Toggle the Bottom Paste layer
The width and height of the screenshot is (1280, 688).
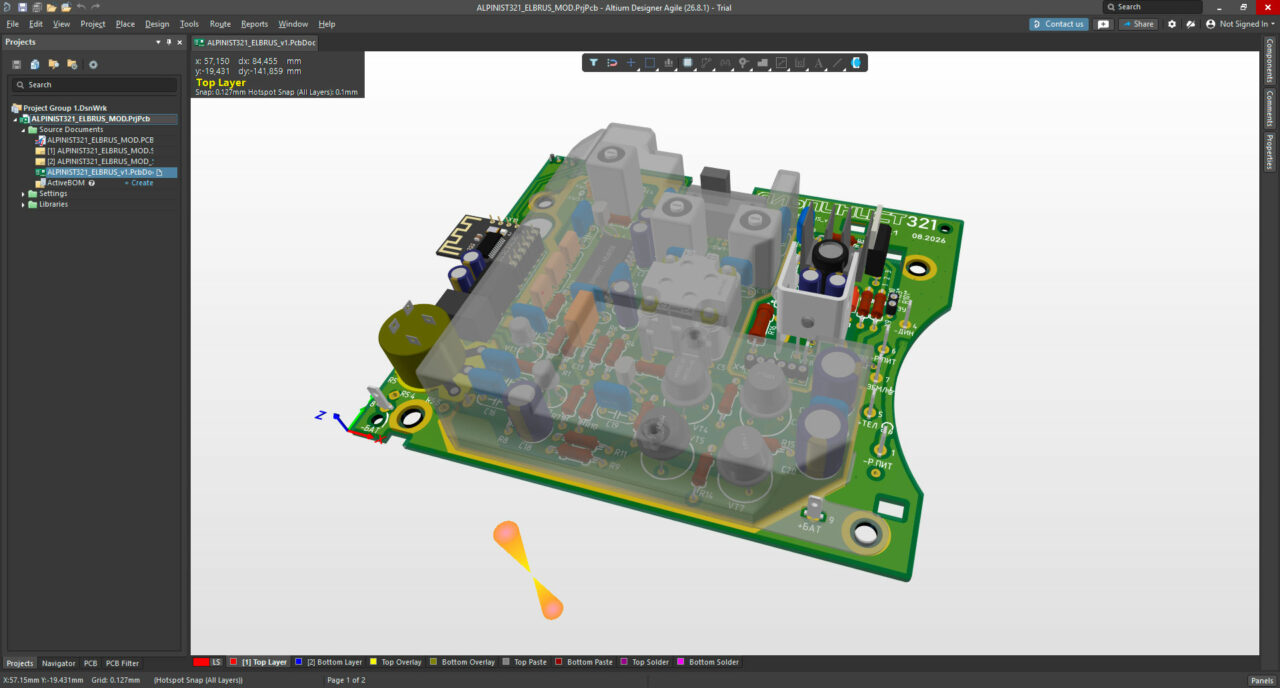coord(558,662)
